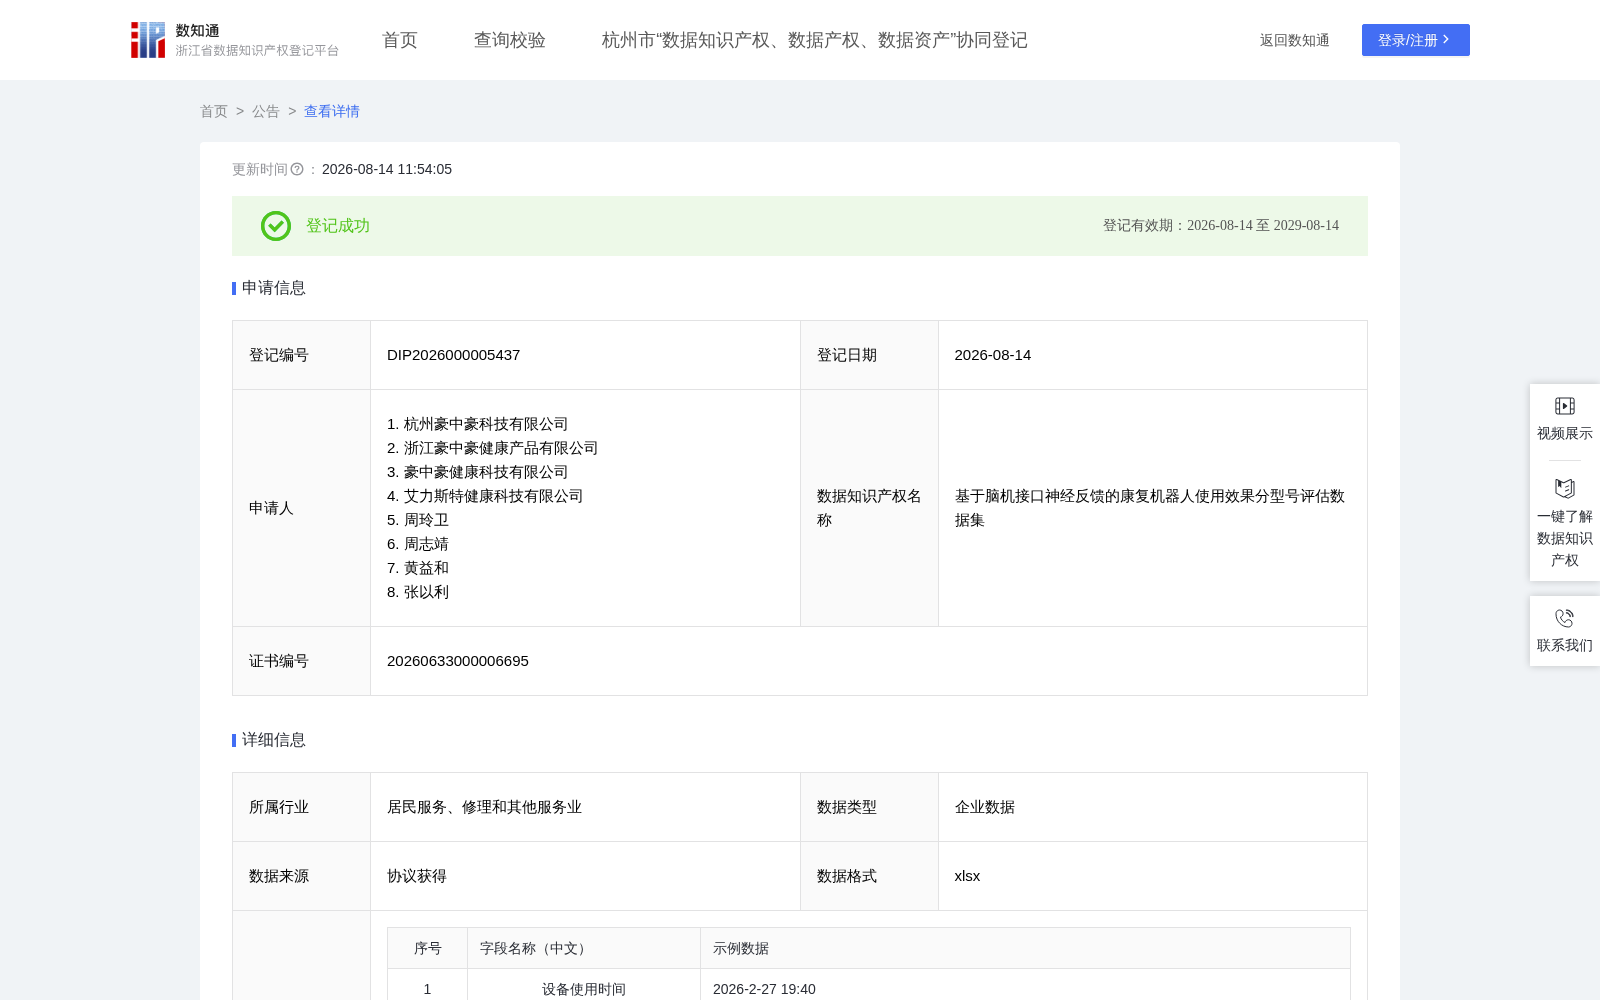Image resolution: width=1600 pixels, height=1000 pixels.
Task: Click applicant 艾力斯特健康科技有限公司
Action: tap(494, 496)
